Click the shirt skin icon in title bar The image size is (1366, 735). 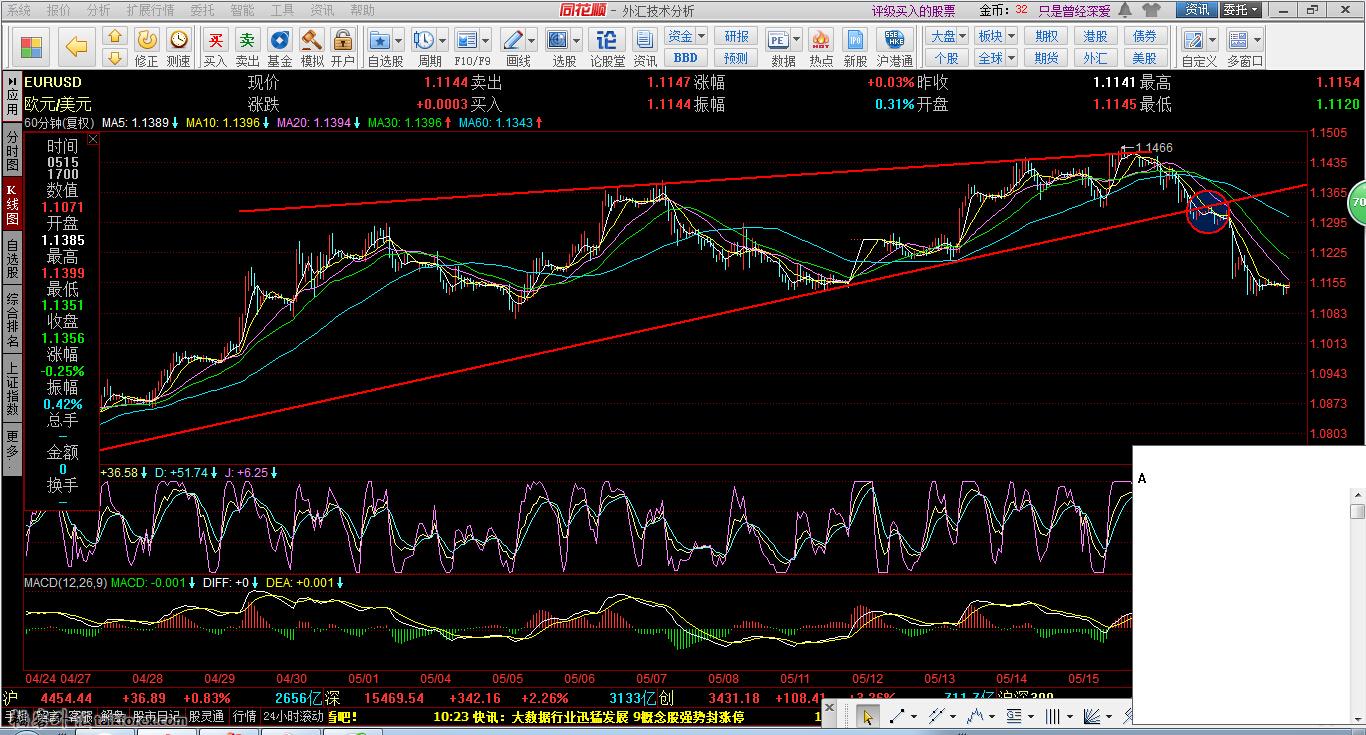[1151, 10]
